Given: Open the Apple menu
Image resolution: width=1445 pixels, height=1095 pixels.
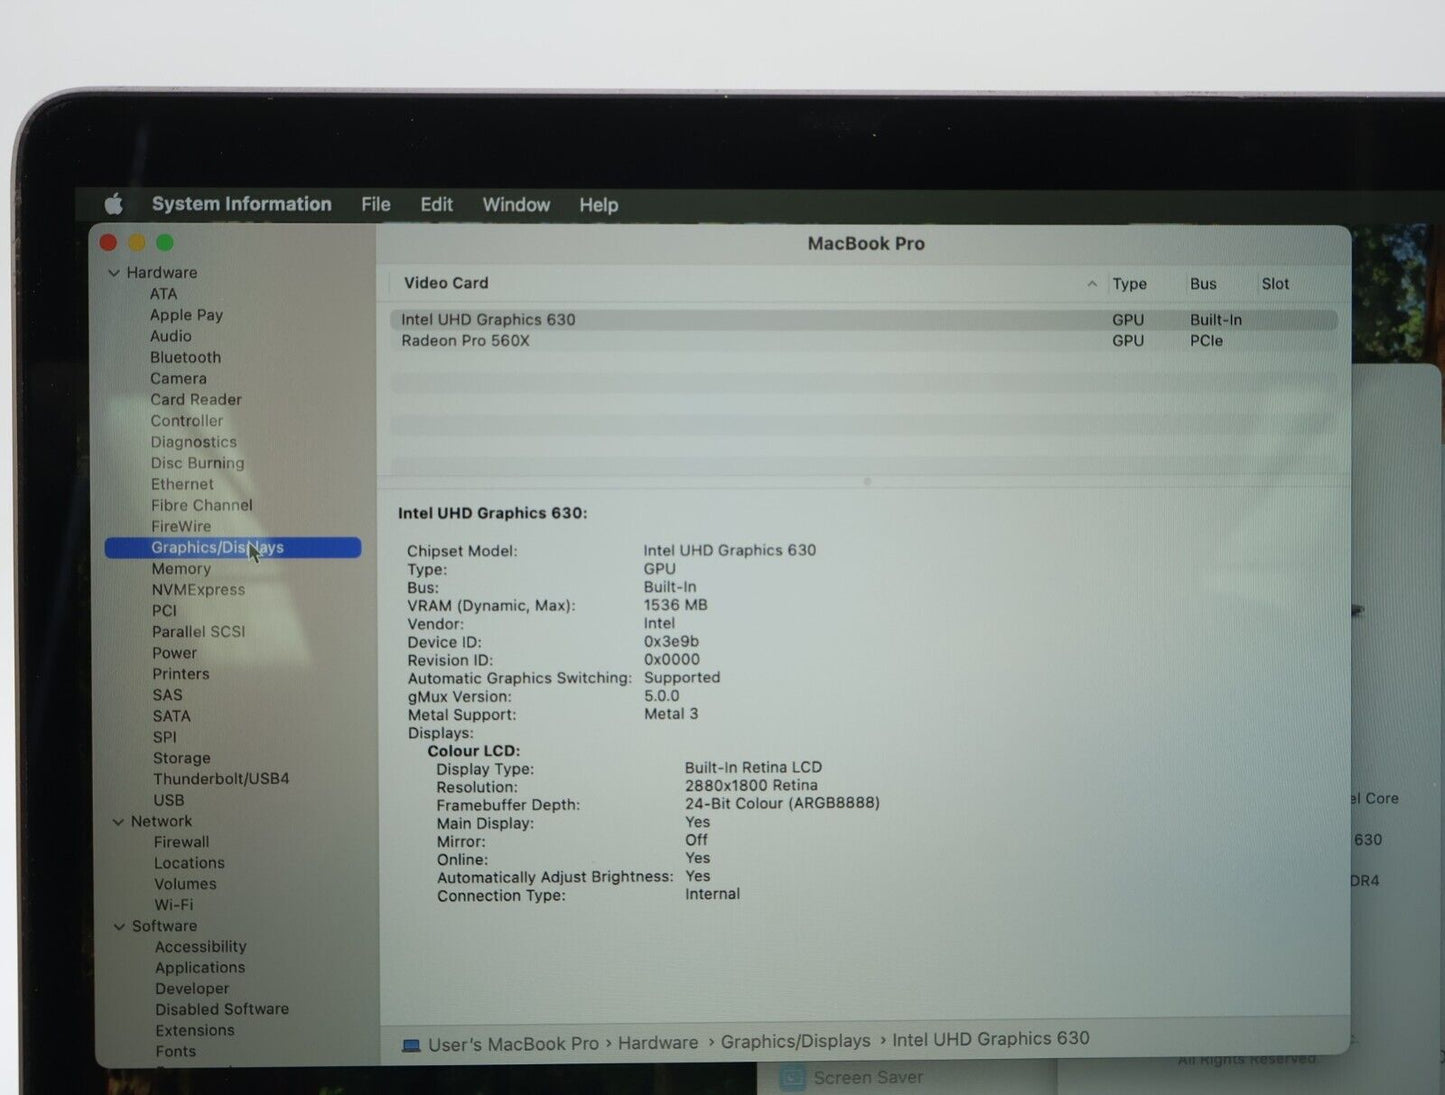Looking at the screenshot, I should (113, 204).
